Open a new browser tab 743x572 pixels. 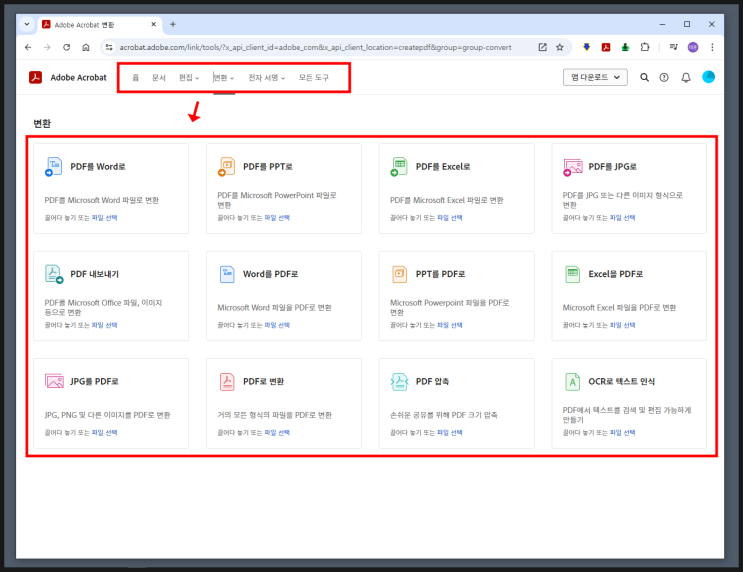(x=173, y=24)
